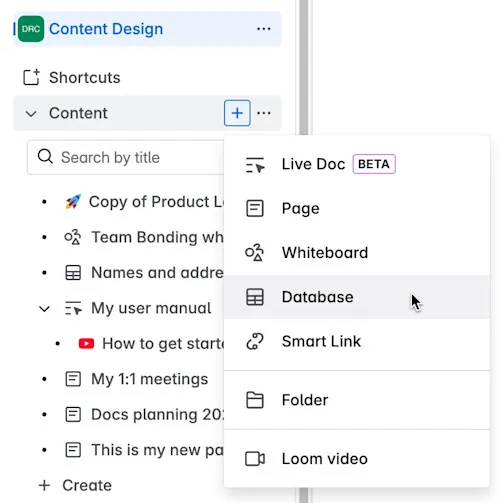Select Loom video menu entry
The width and height of the screenshot is (500, 503).
[x=357, y=459]
